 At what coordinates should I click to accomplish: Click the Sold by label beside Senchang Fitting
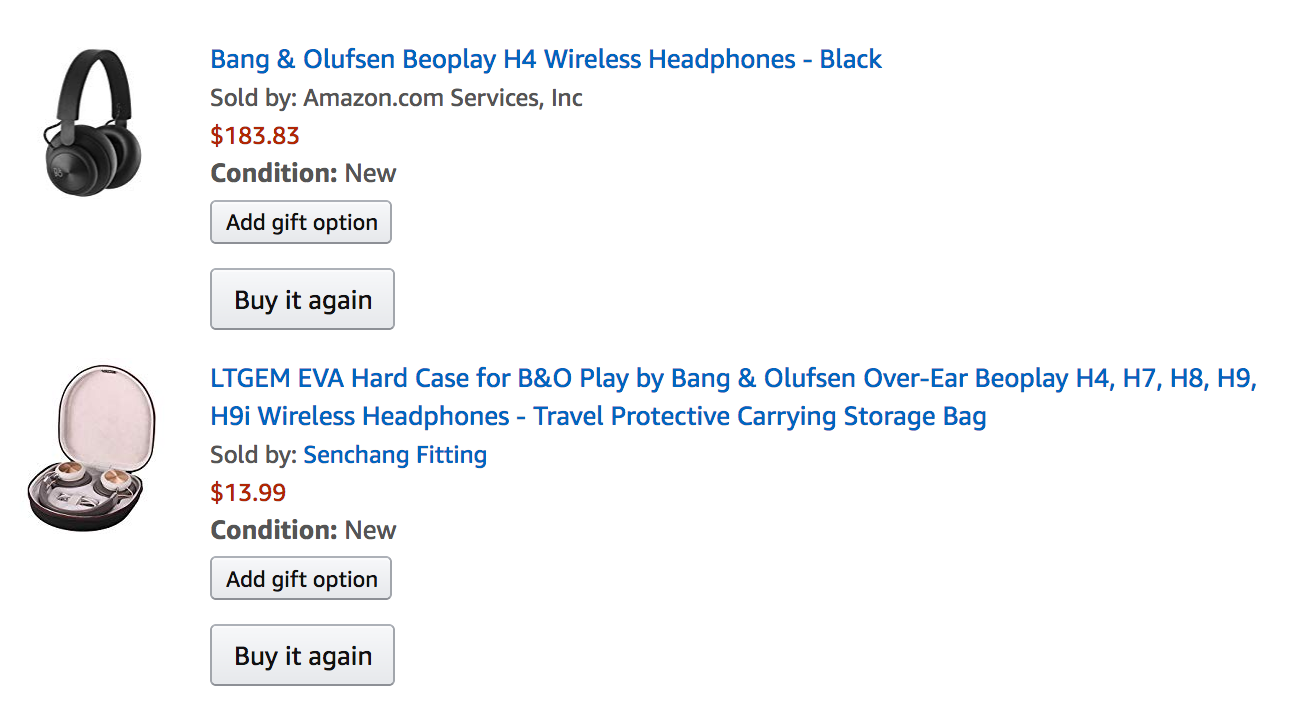click(x=253, y=455)
